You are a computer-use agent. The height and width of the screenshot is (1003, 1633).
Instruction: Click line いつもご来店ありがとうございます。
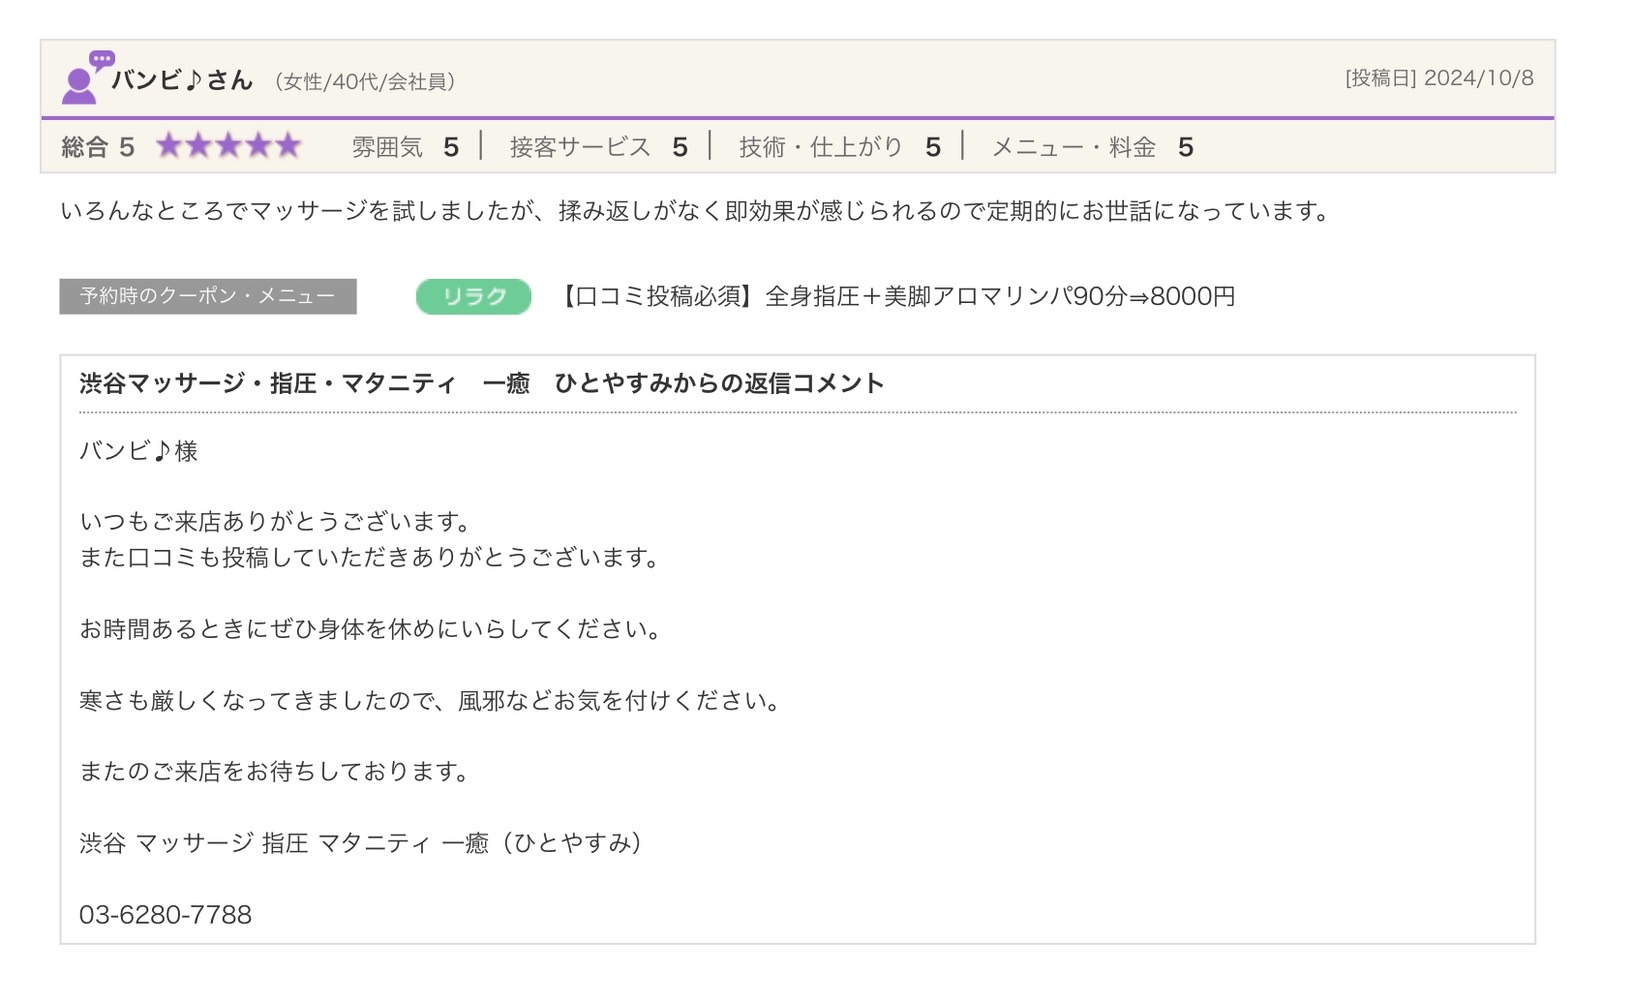click(276, 521)
